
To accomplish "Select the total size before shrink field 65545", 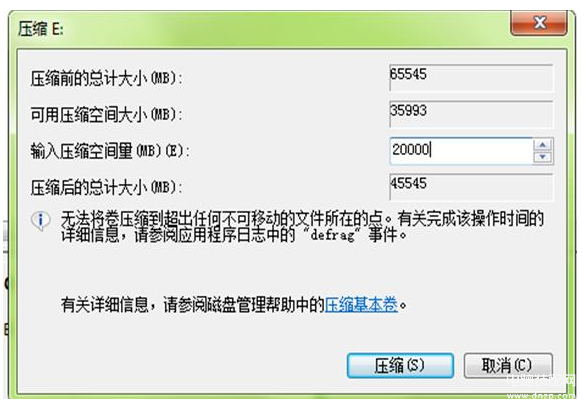I will click(471, 77).
